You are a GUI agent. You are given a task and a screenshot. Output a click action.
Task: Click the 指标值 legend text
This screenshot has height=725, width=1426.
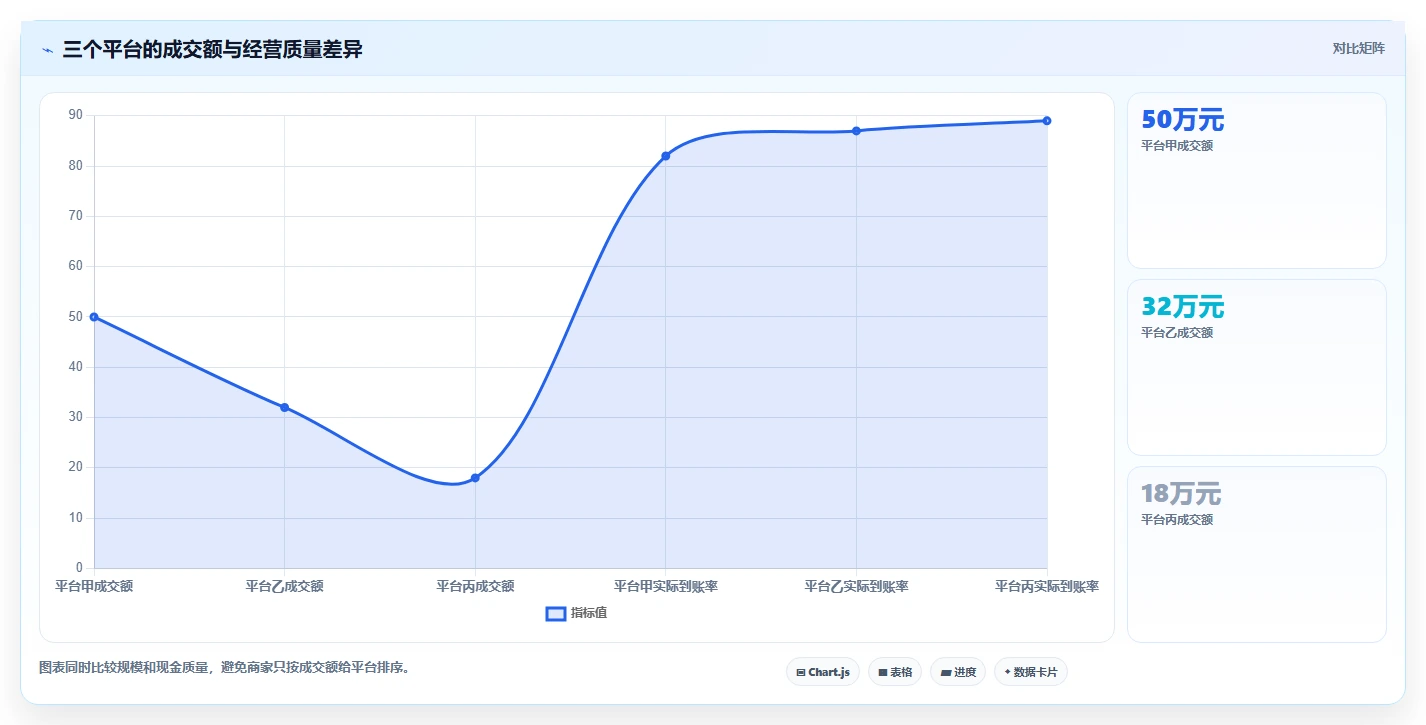589,613
